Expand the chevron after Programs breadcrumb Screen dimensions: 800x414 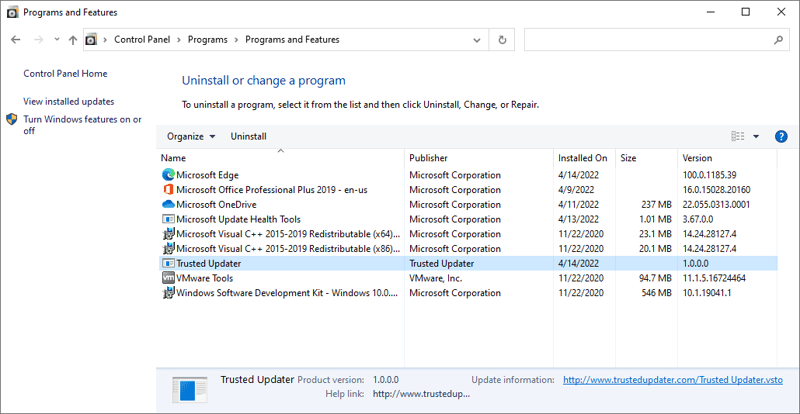click(x=237, y=39)
